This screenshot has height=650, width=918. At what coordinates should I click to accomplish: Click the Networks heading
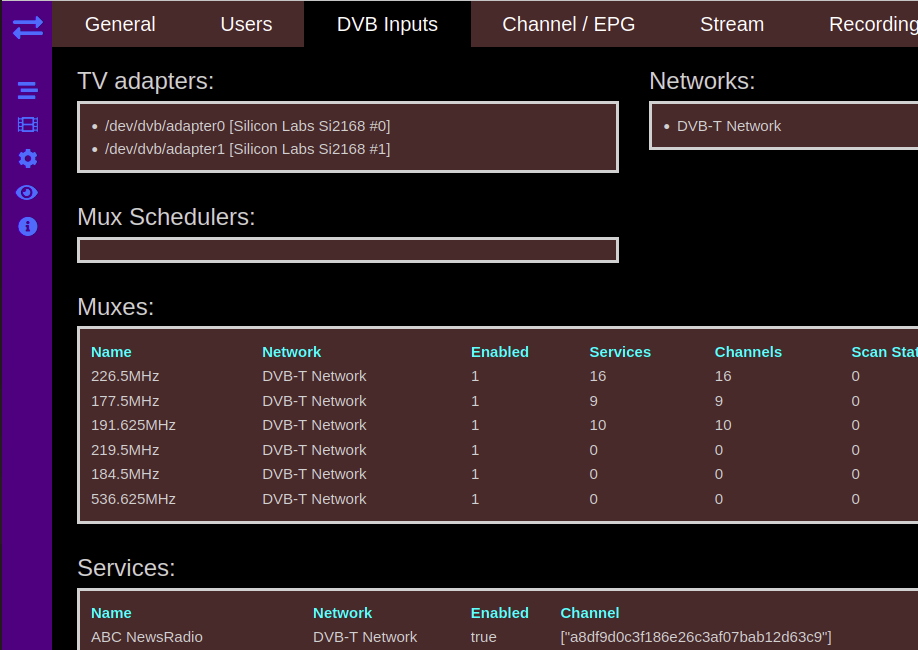coord(702,81)
